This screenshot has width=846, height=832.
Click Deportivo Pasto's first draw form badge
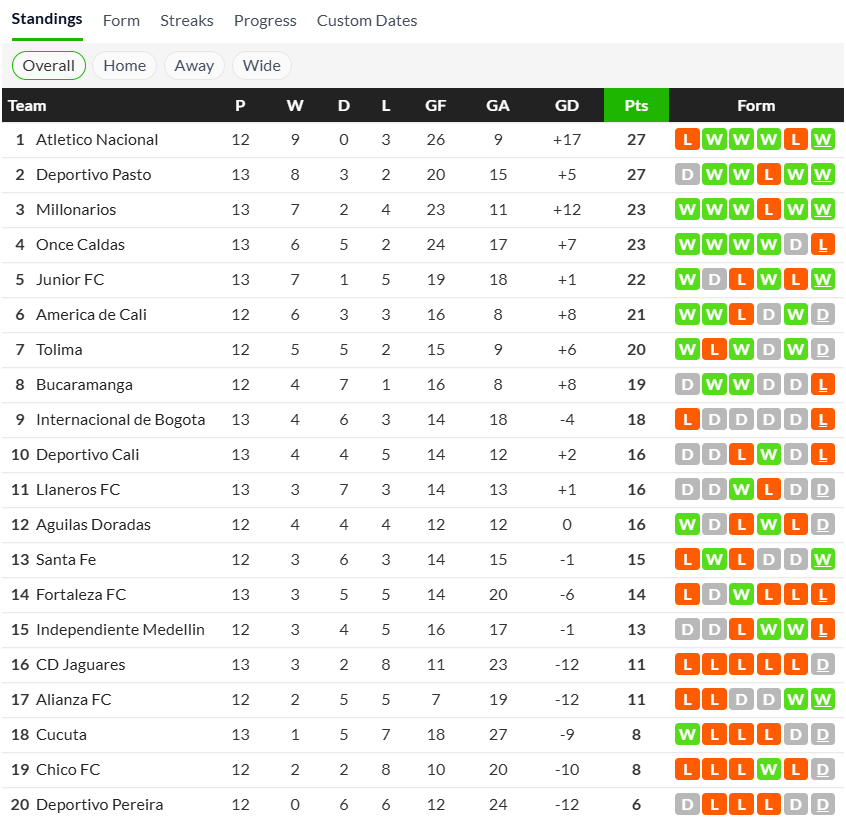(687, 175)
